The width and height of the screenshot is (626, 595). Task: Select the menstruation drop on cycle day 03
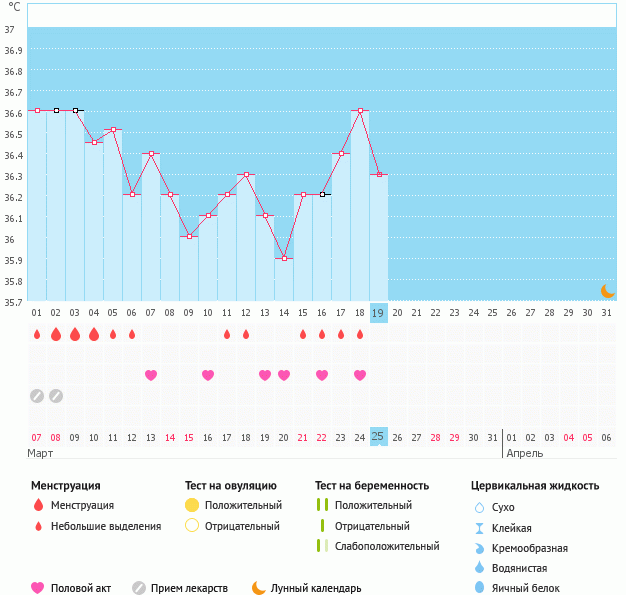pyautogui.click(x=75, y=334)
